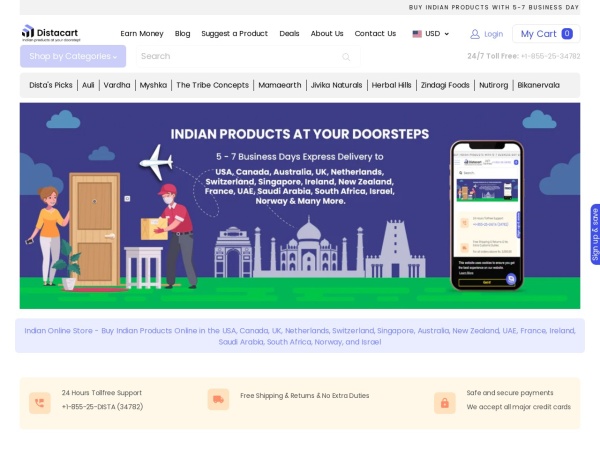Click the secure payments lock icon
Image resolution: width=600 pixels, height=450 pixels.
tap(444, 403)
